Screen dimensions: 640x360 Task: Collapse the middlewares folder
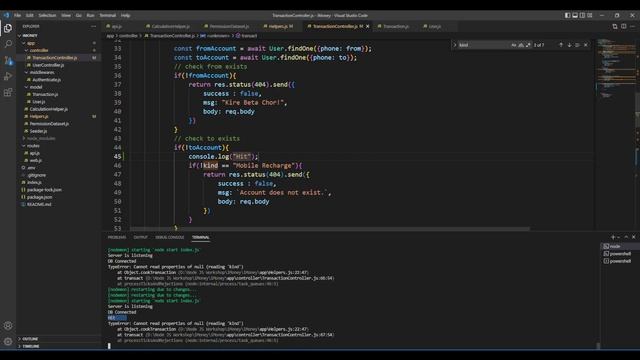[42, 72]
